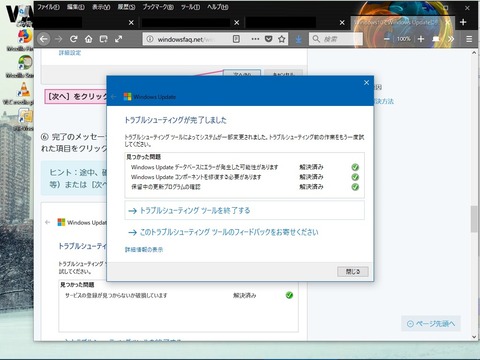This screenshot has width=480, height=360.
Task: Open the 表示 menu
Action: 101,7
